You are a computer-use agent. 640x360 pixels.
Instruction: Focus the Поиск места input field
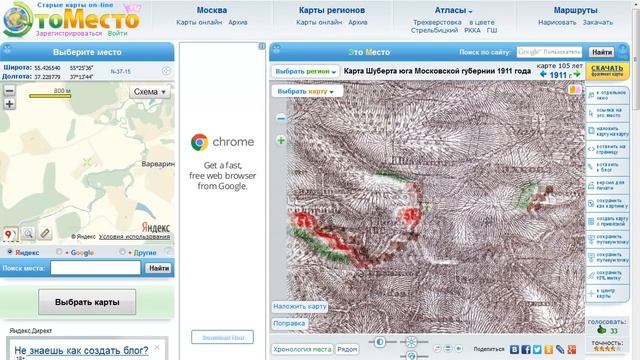coord(96,268)
